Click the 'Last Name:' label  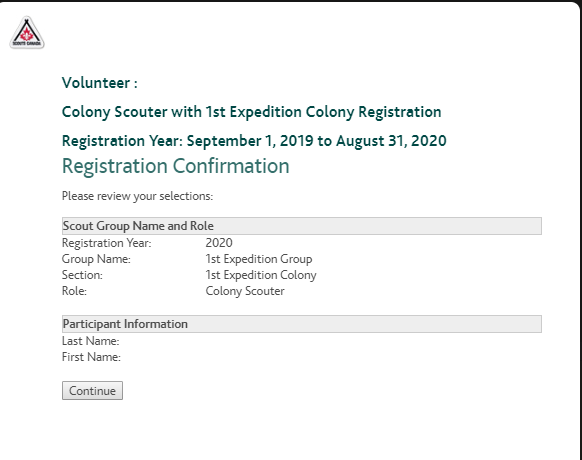(x=91, y=341)
